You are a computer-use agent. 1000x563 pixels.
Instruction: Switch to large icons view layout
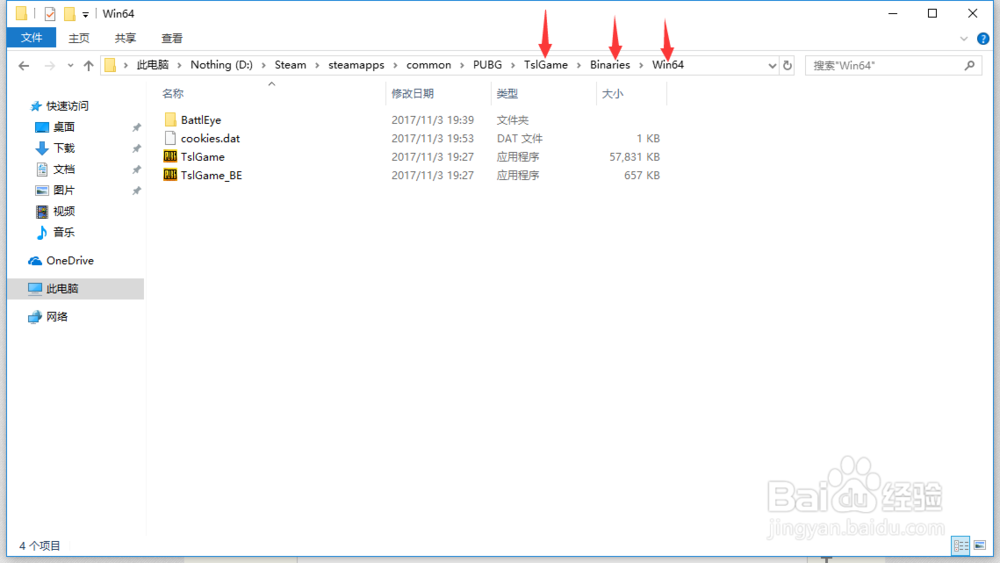(x=980, y=545)
